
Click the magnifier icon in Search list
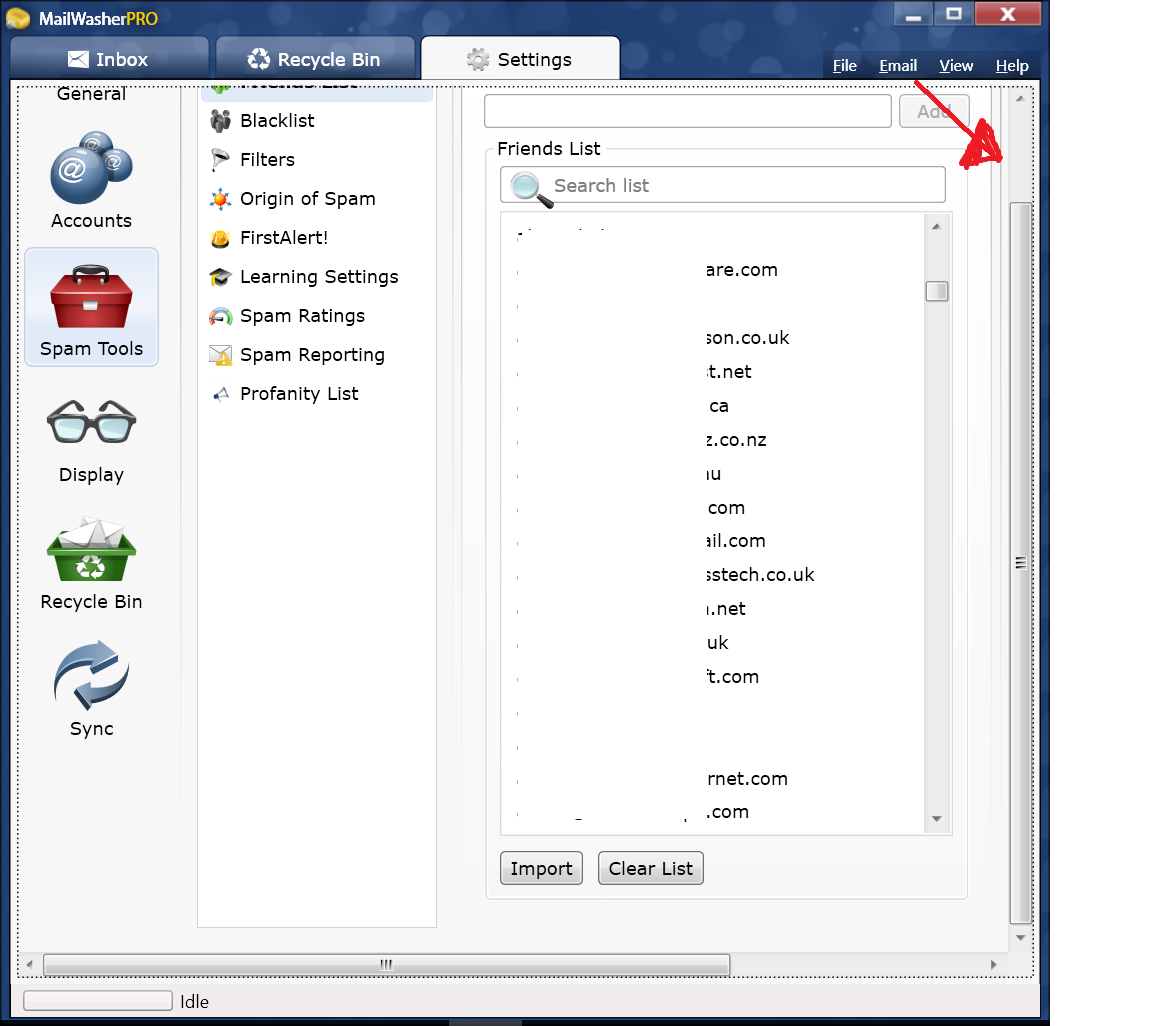pos(531,188)
